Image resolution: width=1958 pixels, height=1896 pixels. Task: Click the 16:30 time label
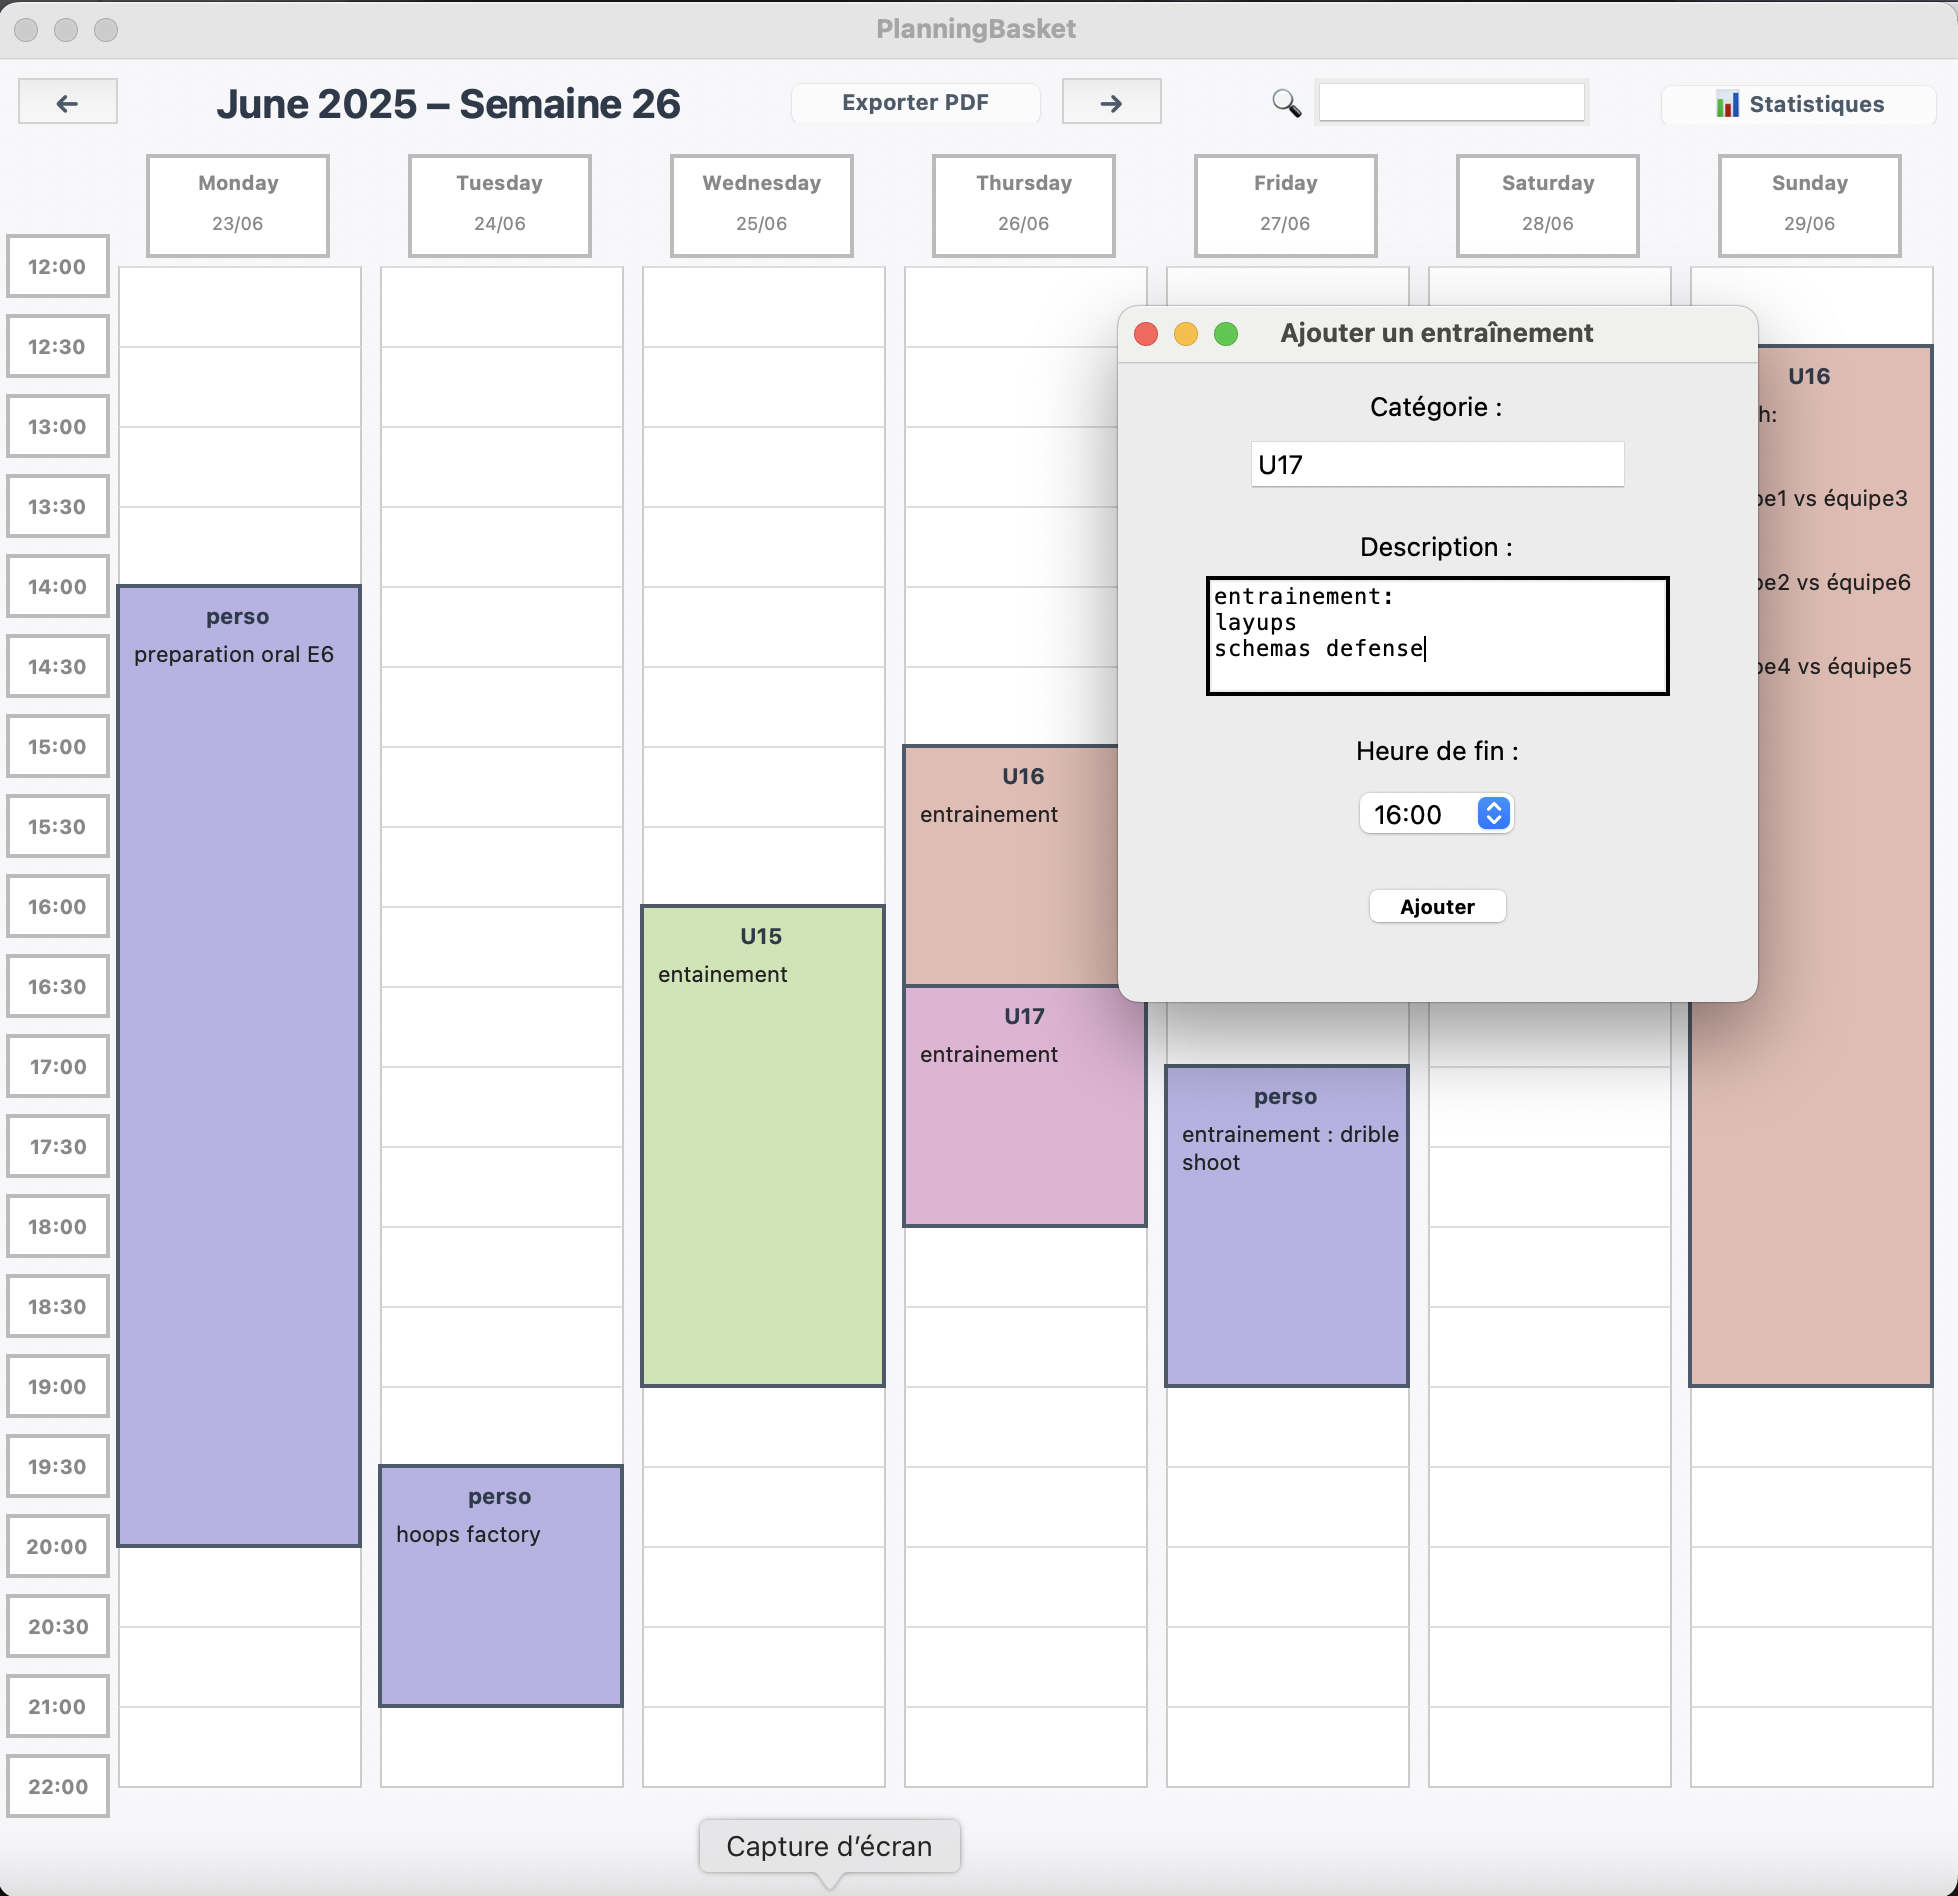tap(58, 986)
